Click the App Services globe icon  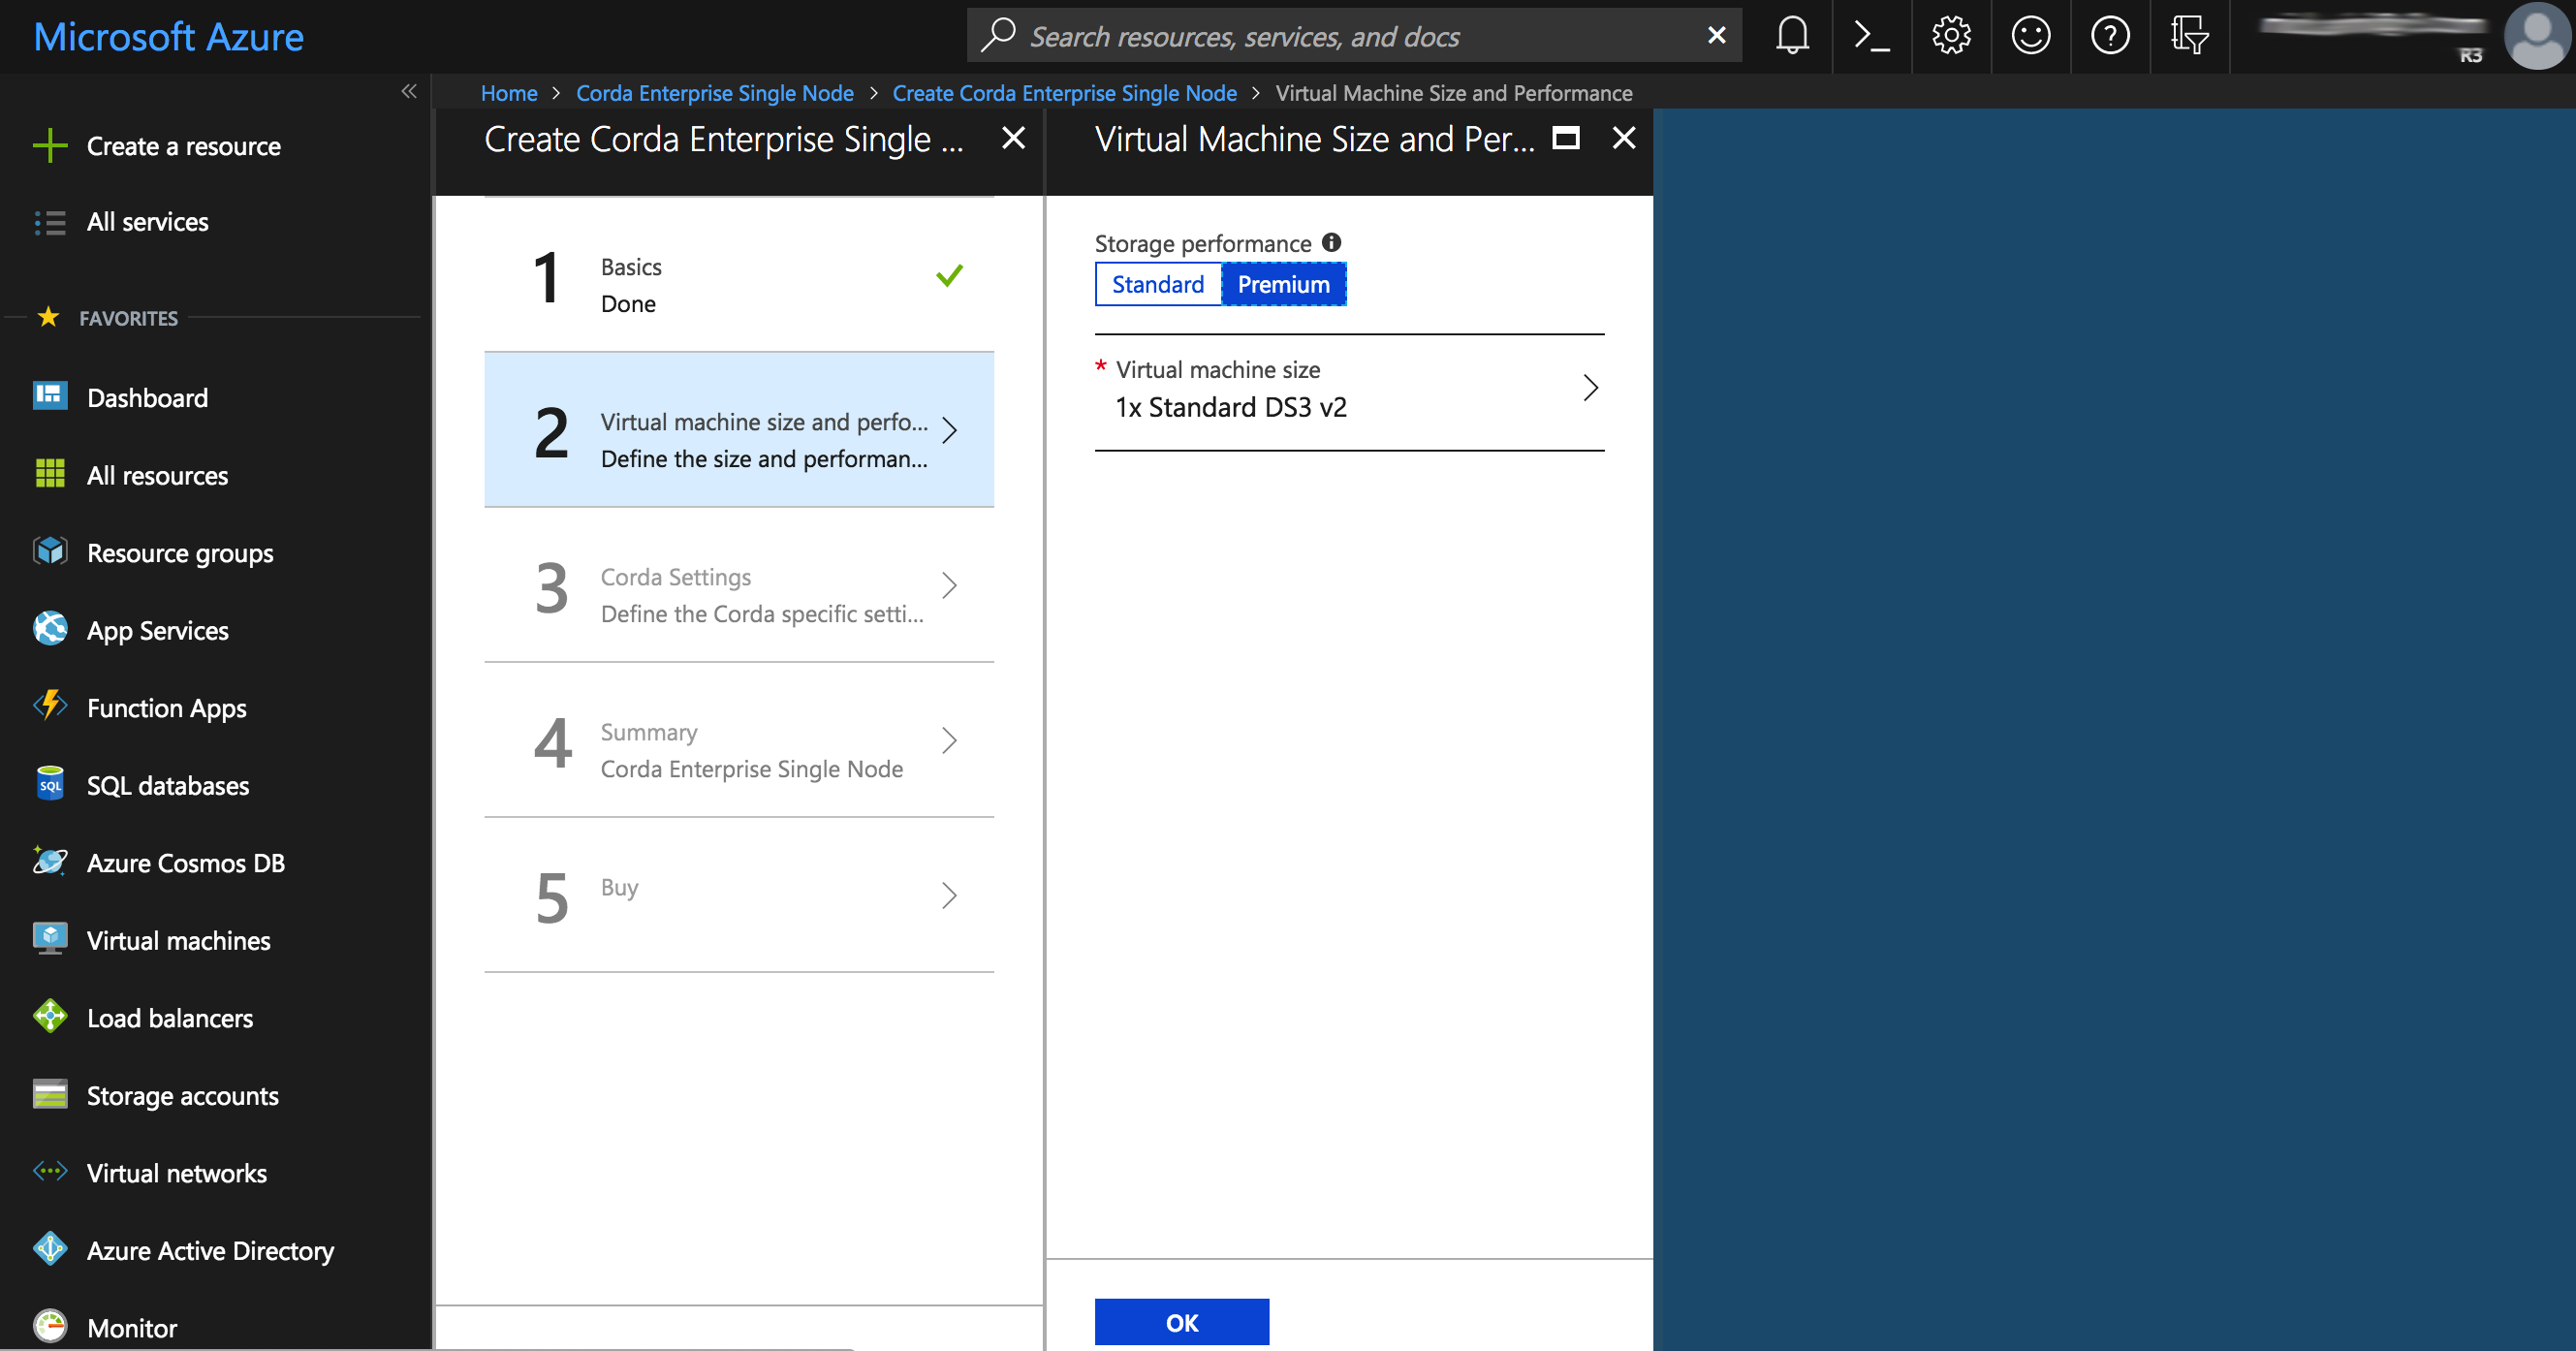pos(50,629)
